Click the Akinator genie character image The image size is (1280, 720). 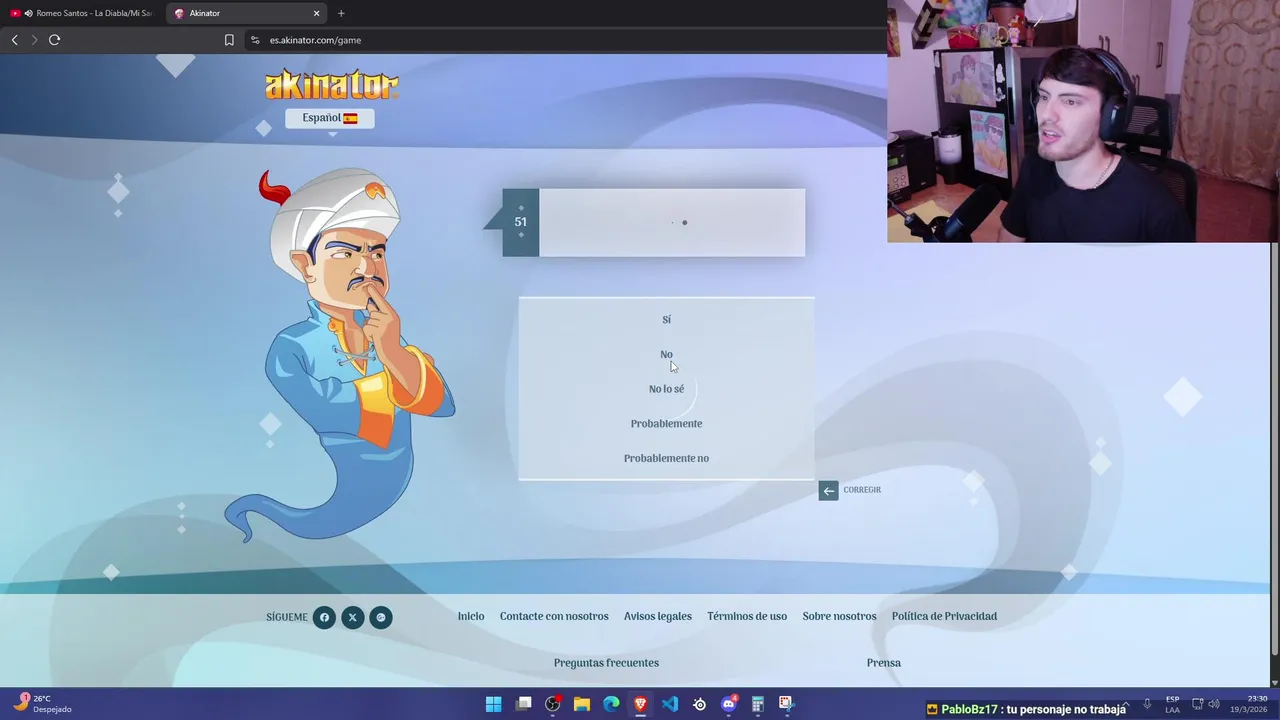pyautogui.click(x=340, y=355)
